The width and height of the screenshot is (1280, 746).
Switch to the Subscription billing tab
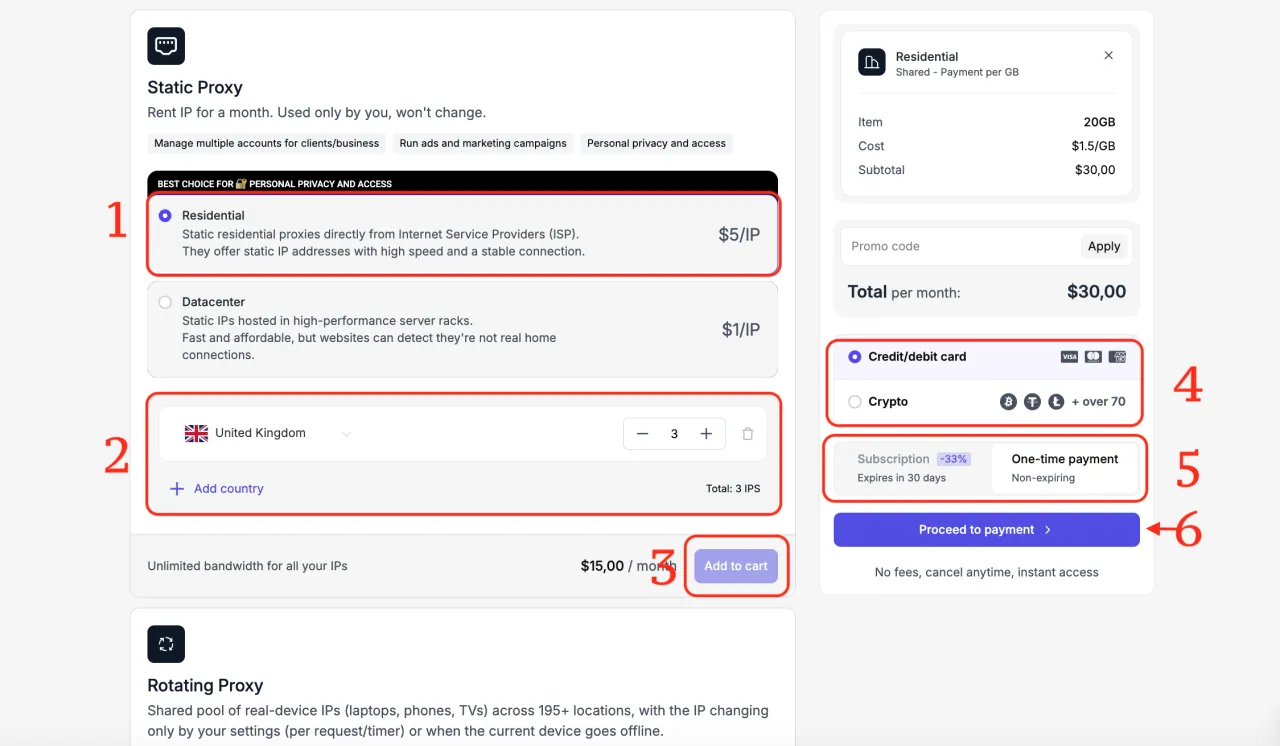click(911, 467)
